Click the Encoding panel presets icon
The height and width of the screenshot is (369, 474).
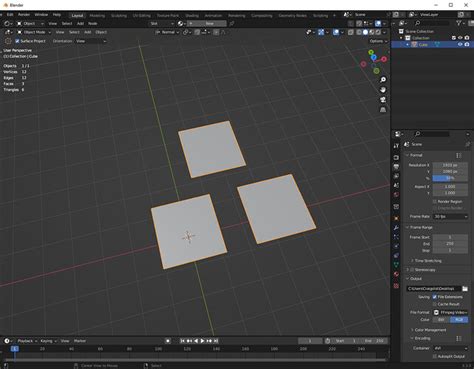click(459, 338)
